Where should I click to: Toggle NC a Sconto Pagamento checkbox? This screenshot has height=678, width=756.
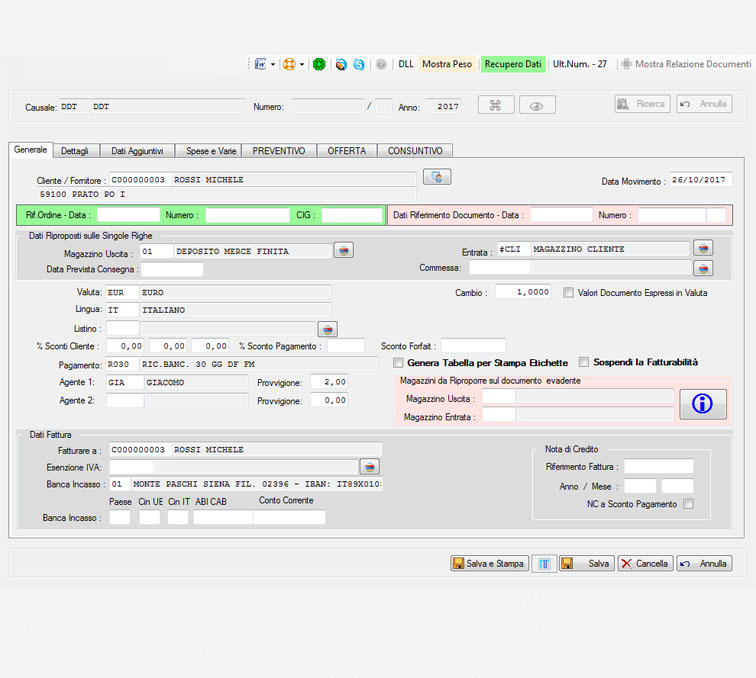tap(688, 504)
